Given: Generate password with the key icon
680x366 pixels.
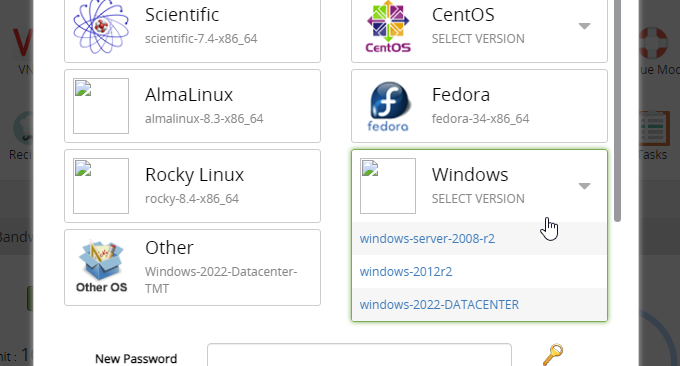Looking at the screenshot, I should coord(553,354).
